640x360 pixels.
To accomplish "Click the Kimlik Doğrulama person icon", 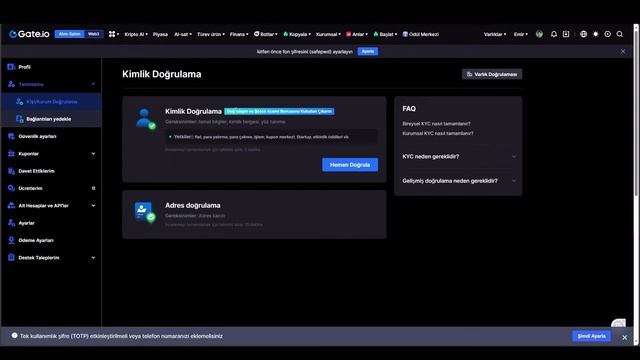I will click(x=145, y=119).
